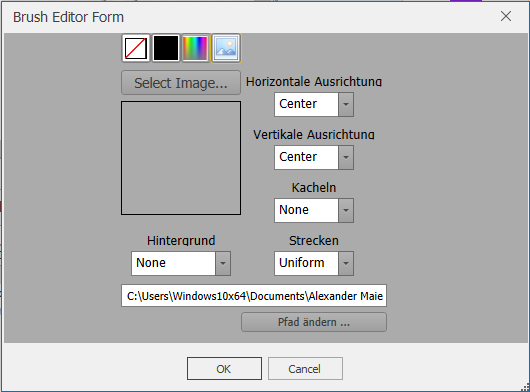This screenshot has height=392, width=530.
Task: Click the Kacheln label
Action: (314, 188)
